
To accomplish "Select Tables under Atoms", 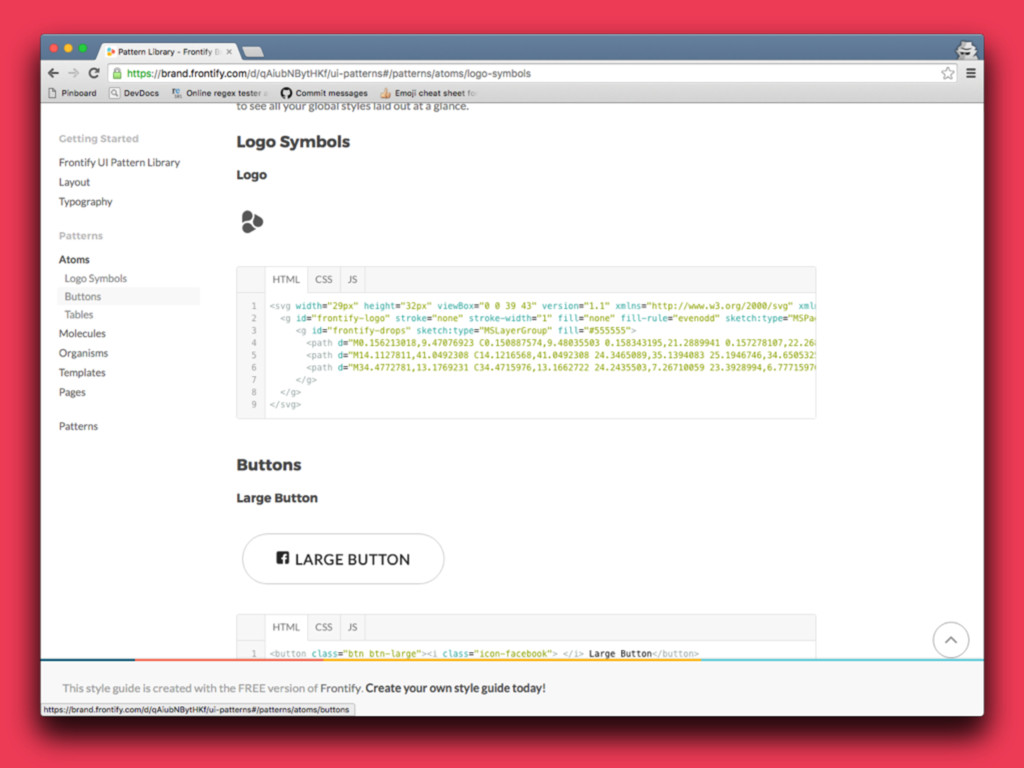I will tap(79, 315).
